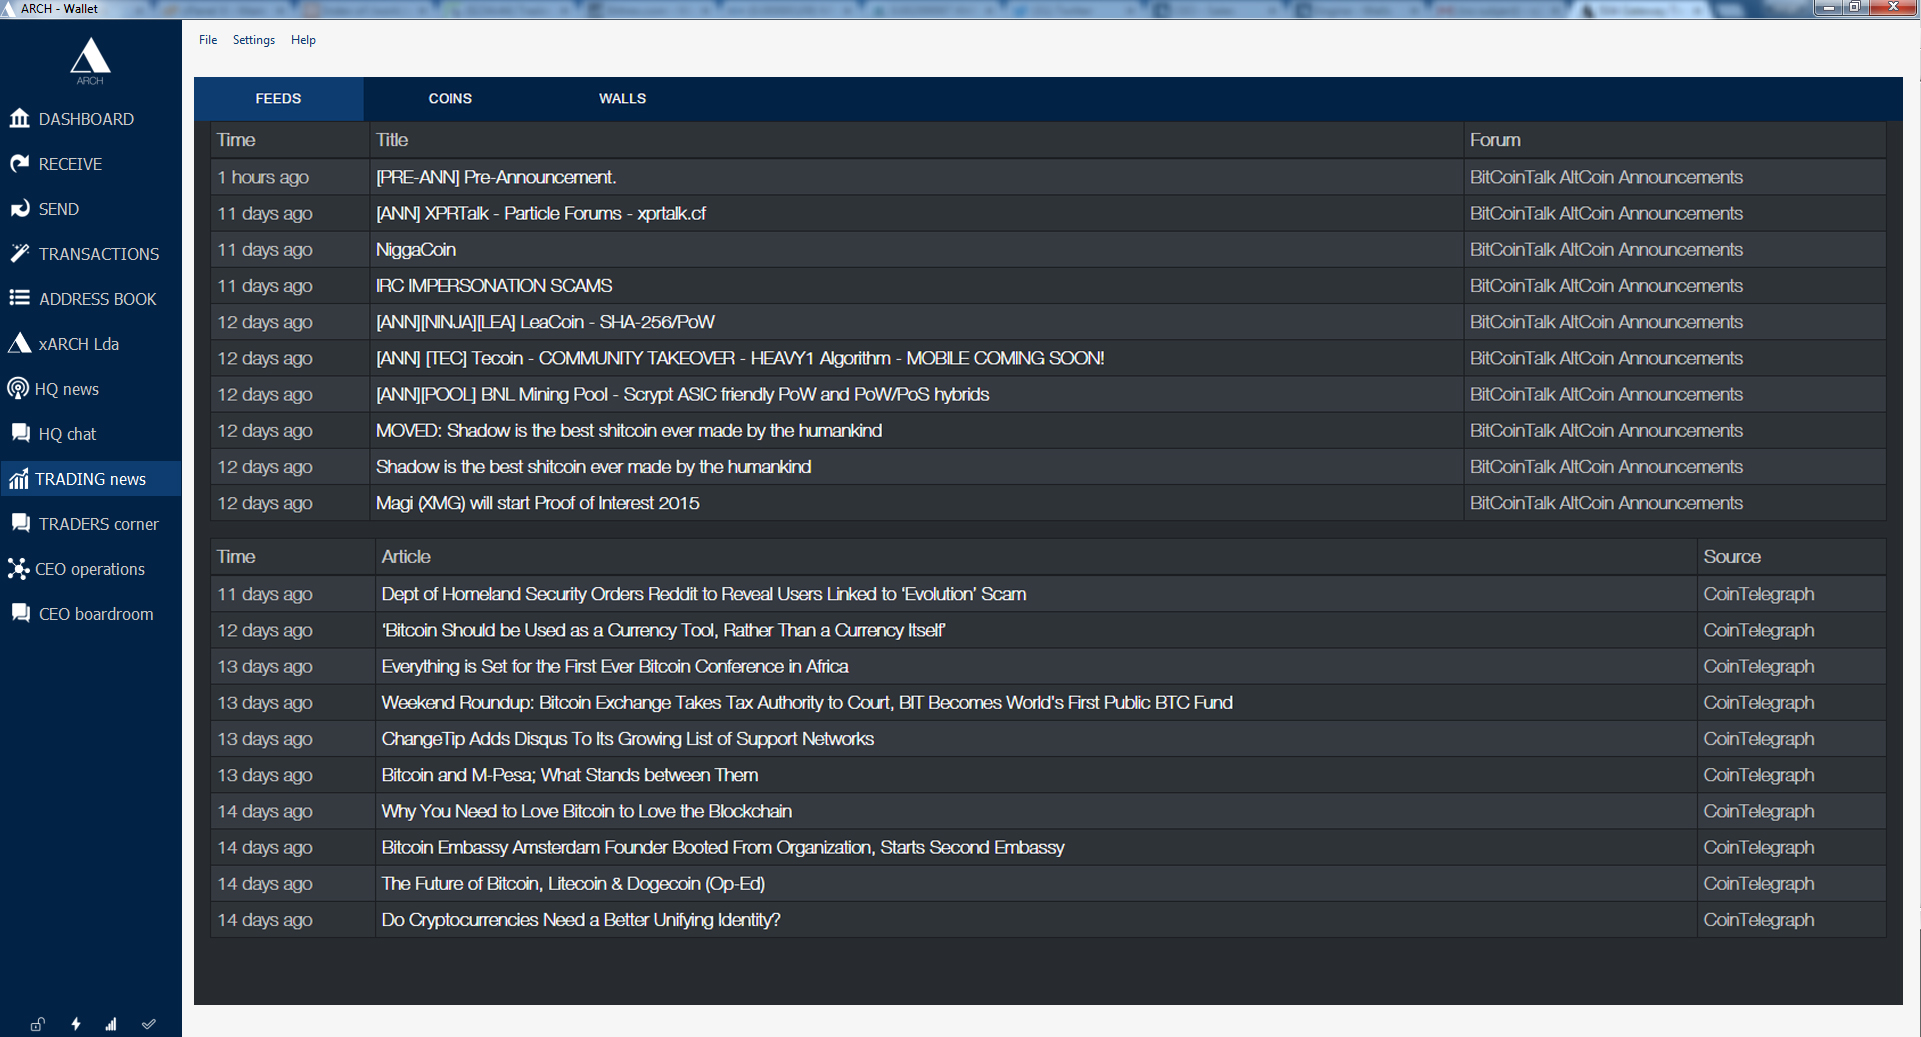Open 'Do Cryptocurrencies Need a Better Unifying Identity?'
The height and width of the screenshot is (1037, 1921).
click(x=581, y=920)
